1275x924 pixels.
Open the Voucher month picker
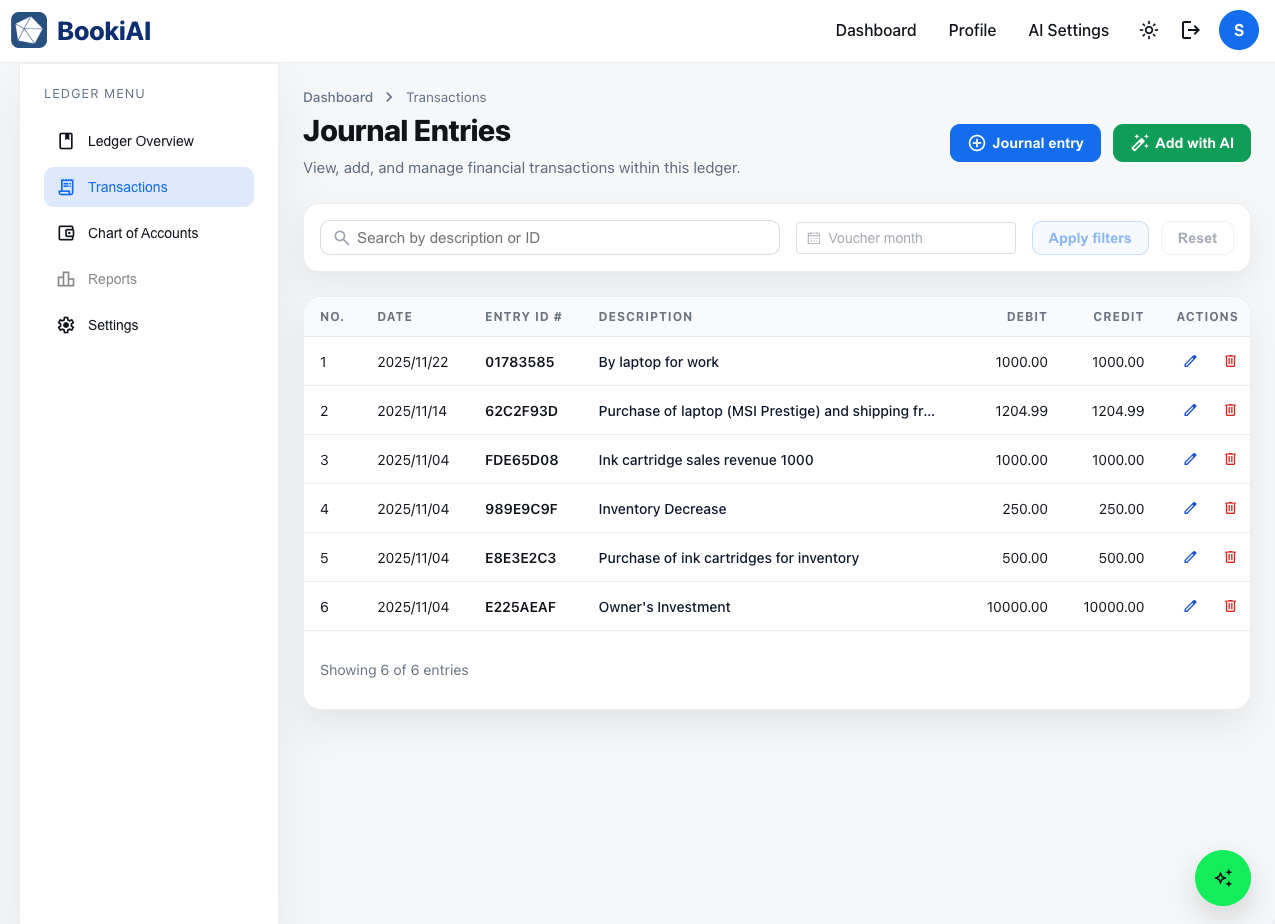905,238
